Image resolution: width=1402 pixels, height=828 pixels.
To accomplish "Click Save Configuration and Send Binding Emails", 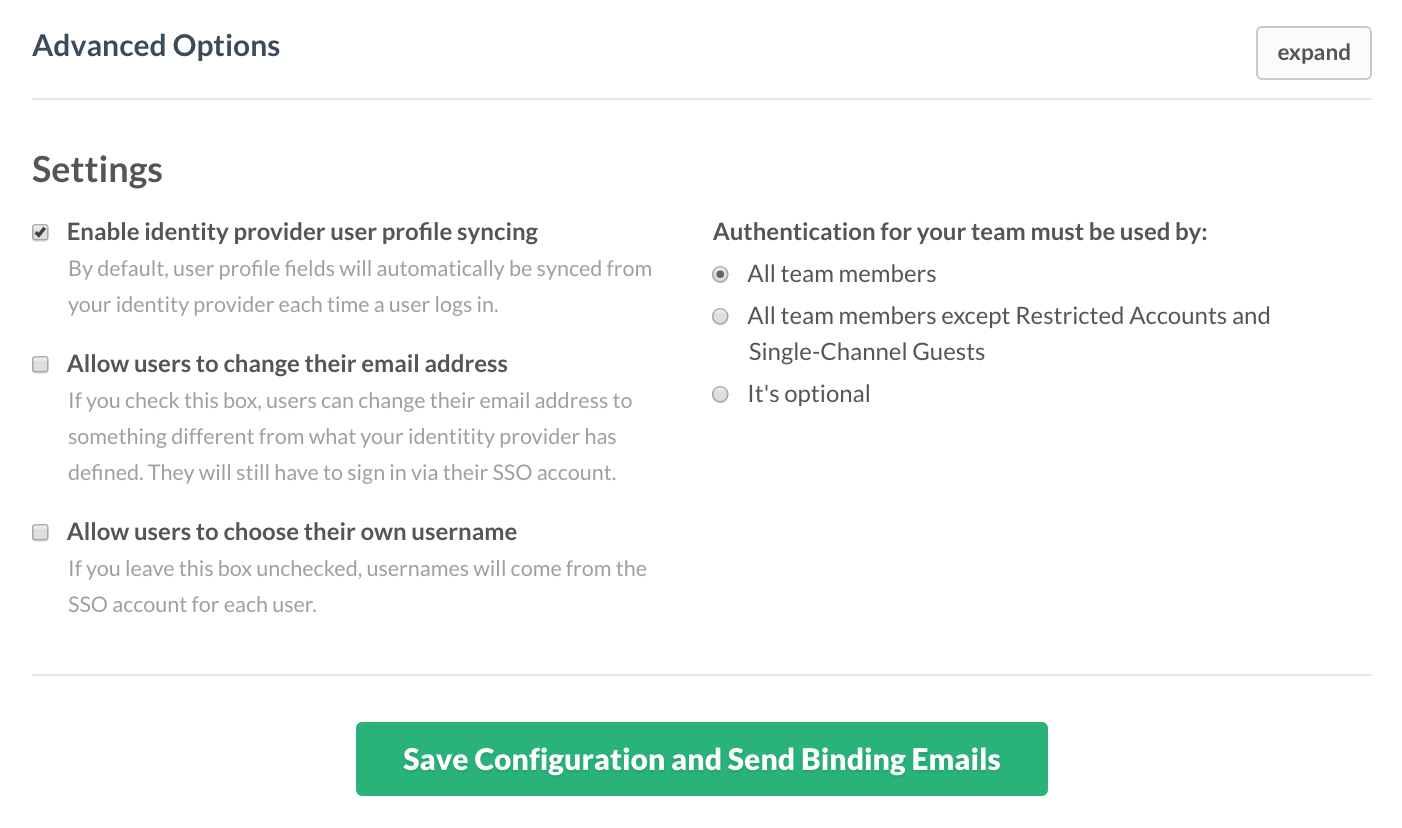I will pyautogui.click(x=701, y=758).
